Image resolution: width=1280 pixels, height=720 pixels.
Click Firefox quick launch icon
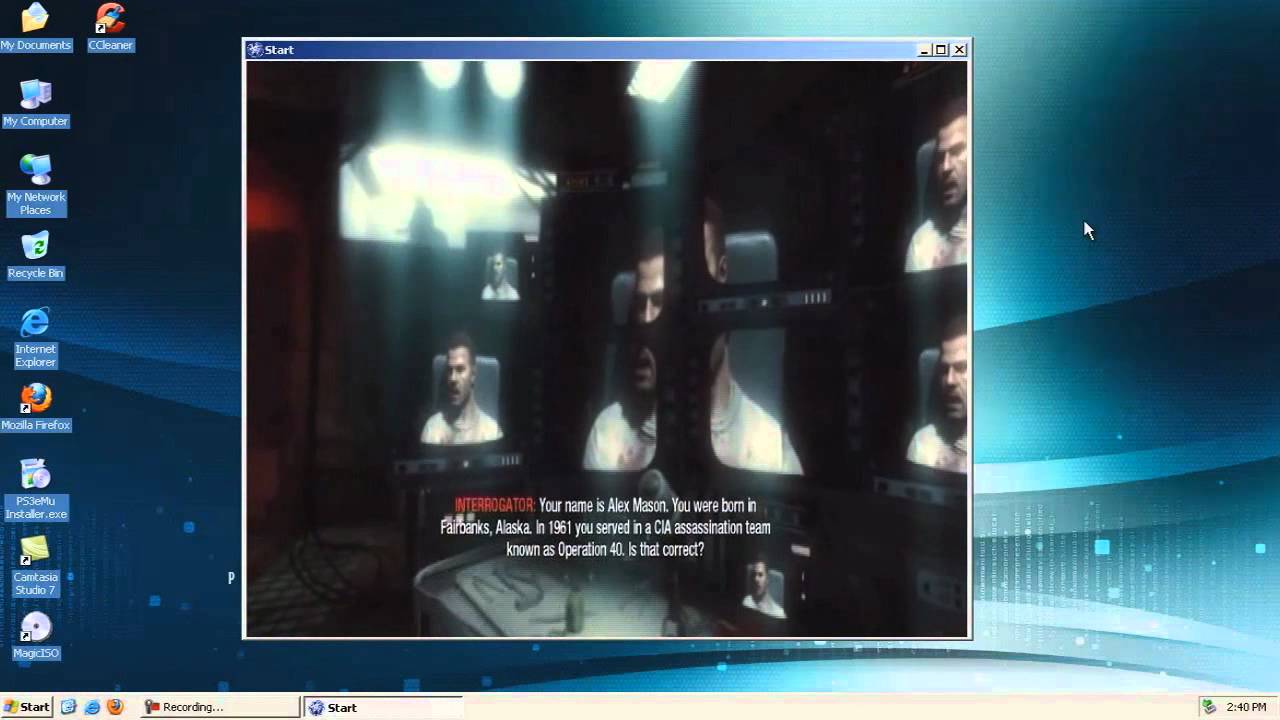pos(115,707)
